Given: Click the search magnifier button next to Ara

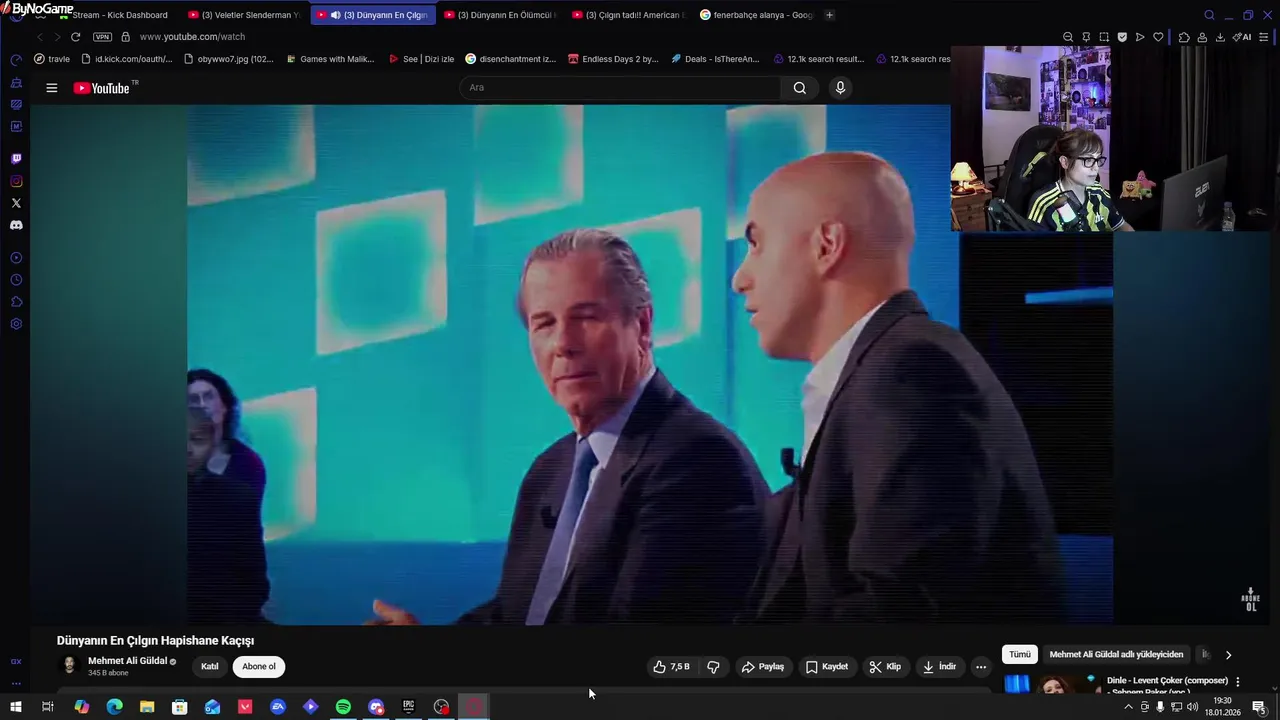Looking at the screenshot, I should click(800, 88).
